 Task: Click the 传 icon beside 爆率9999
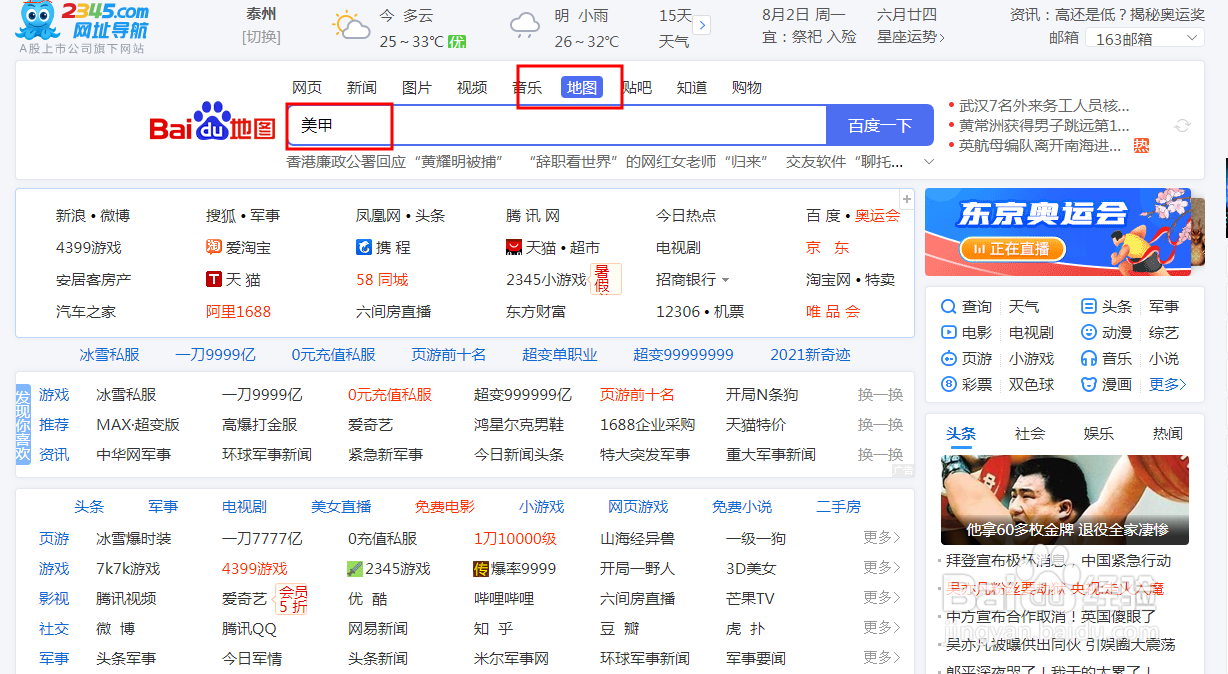tap(481, 569)
